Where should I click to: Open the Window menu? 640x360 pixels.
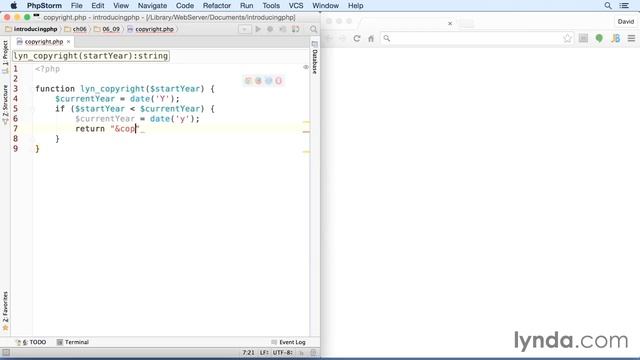pyautogui.click(x=325, y=6)
